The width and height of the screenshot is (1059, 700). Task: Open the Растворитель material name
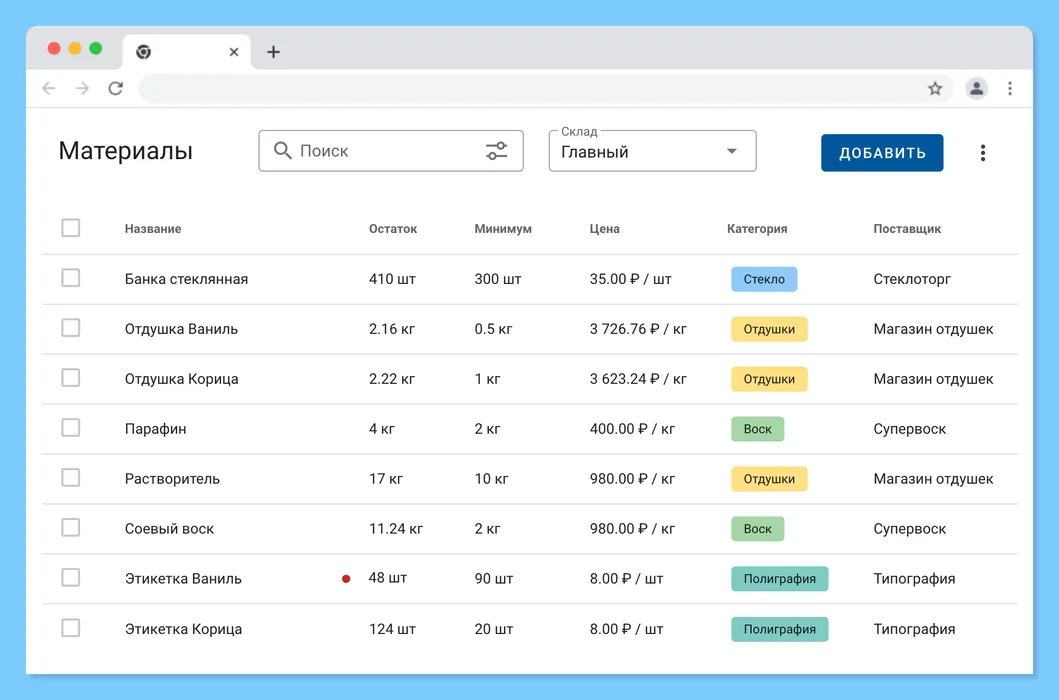coord(172,479)
